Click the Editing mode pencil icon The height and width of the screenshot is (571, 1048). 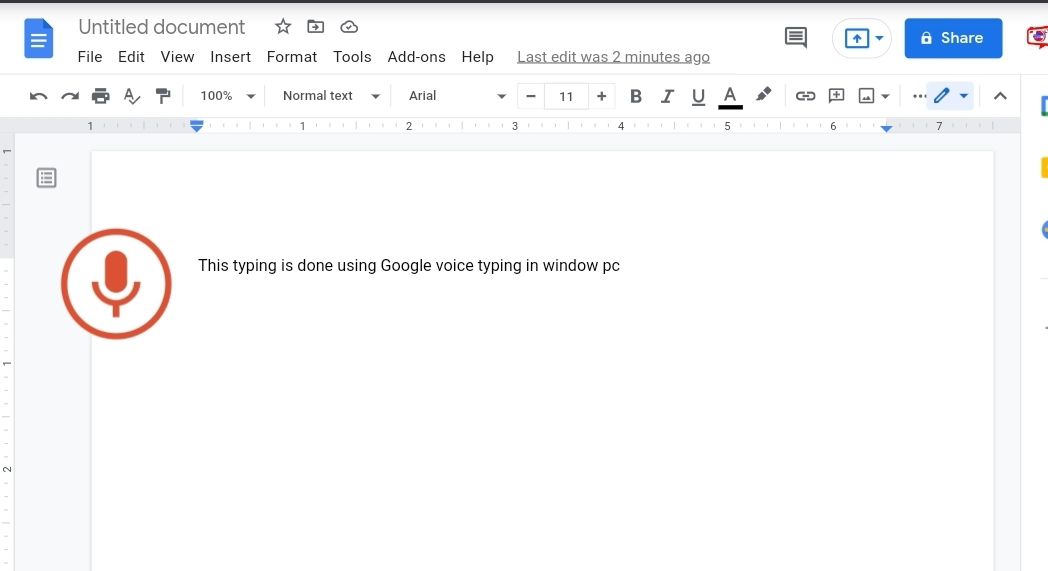coord(942,96)
